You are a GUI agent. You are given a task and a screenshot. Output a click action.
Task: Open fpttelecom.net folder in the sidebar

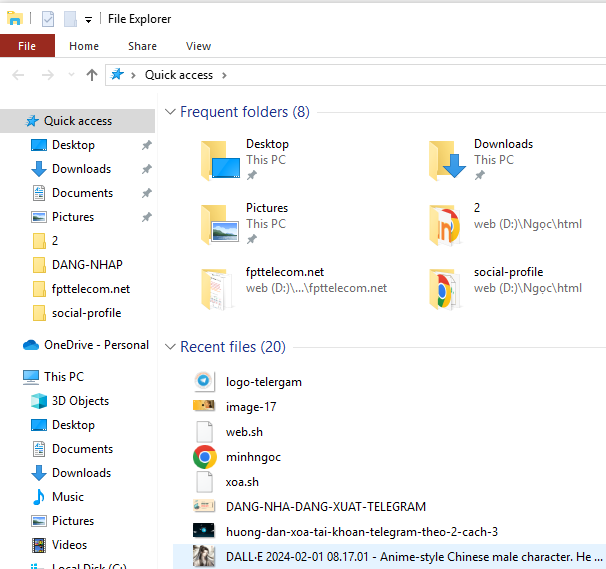(x=91, y=289)
